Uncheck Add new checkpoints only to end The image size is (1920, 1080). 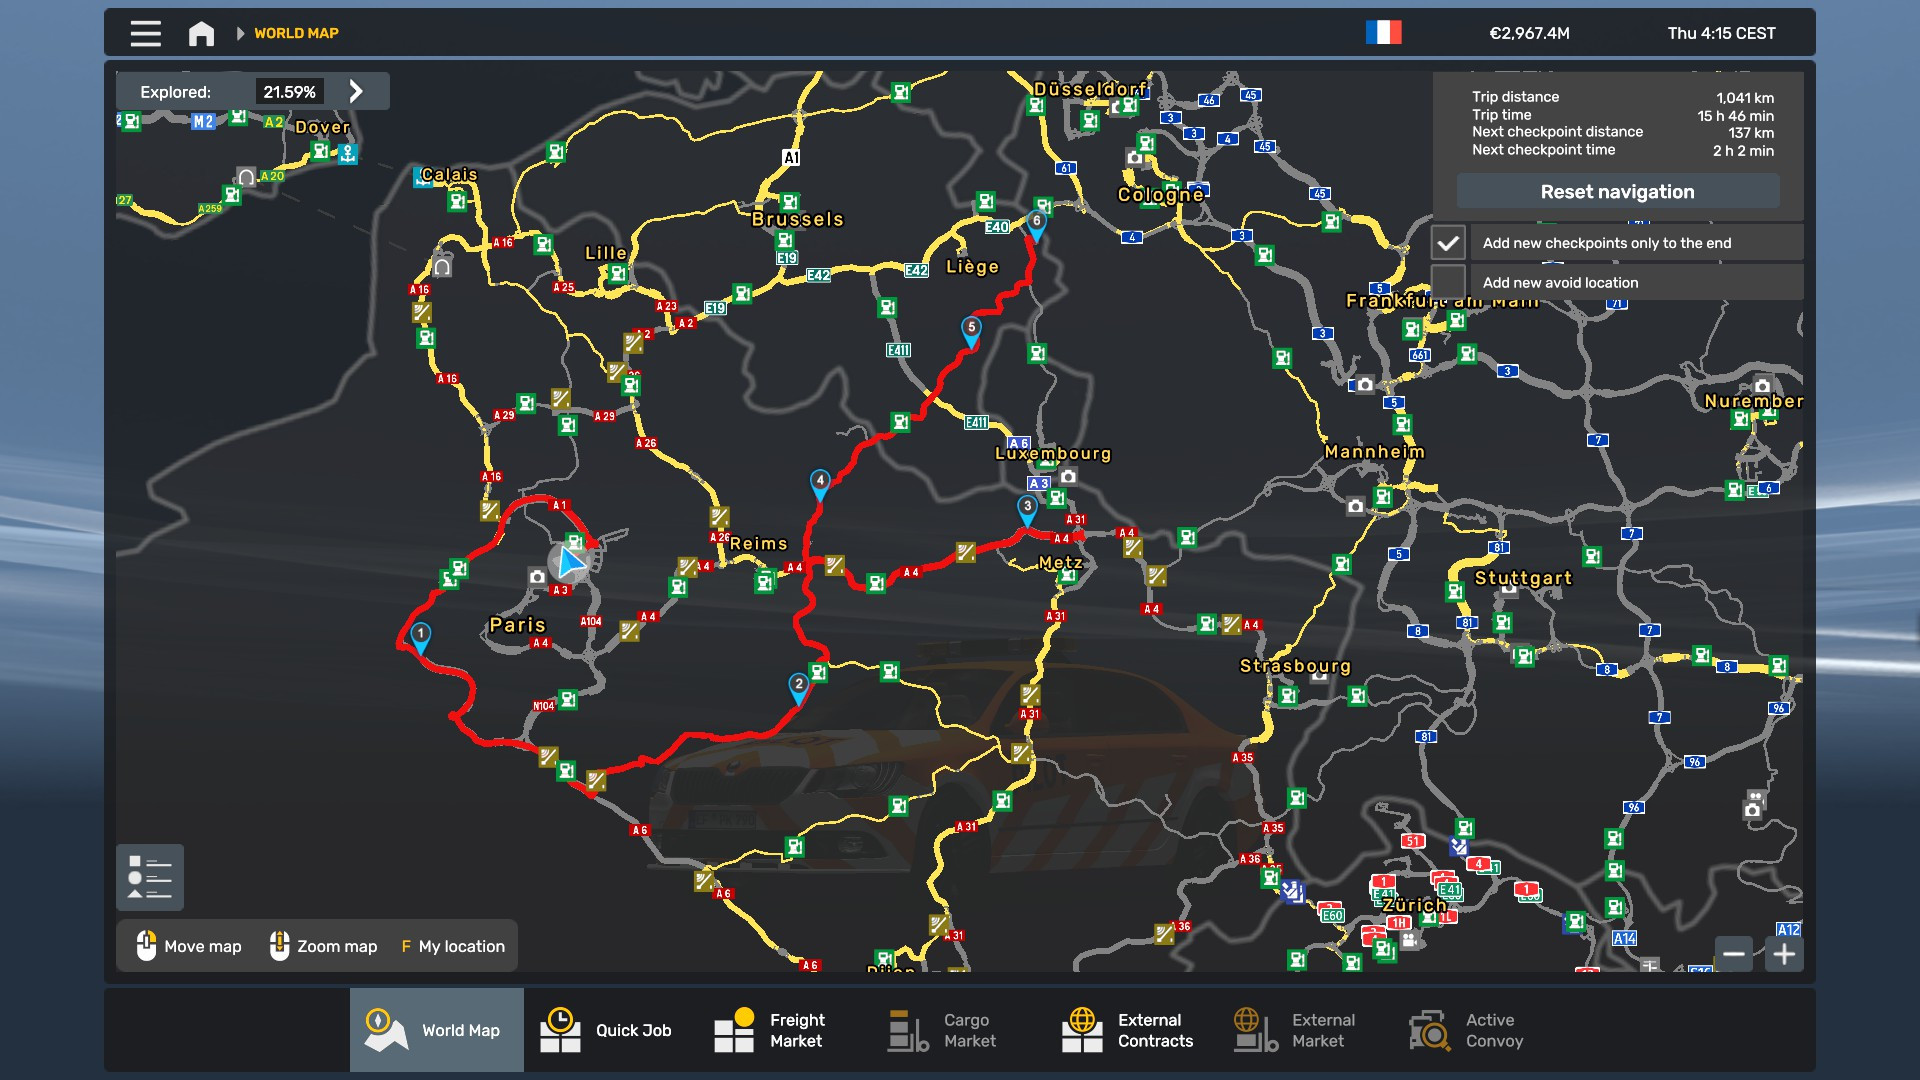point(1448,243)
